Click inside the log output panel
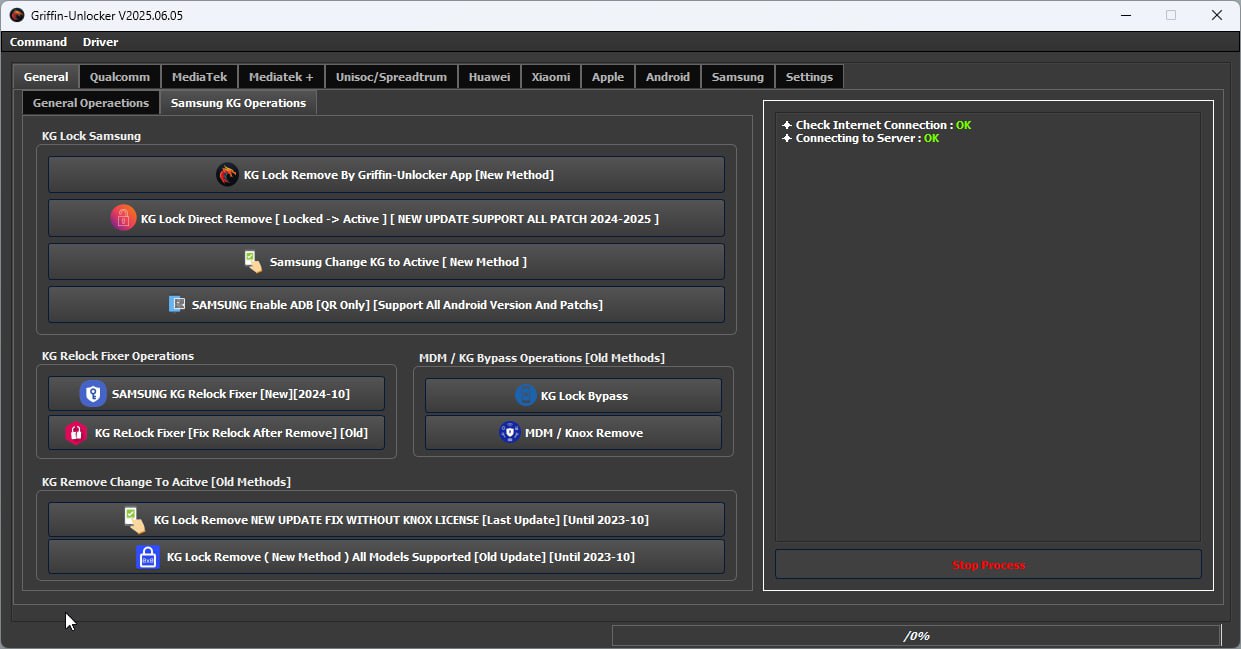The image size is (1241, 649). (987, 330)
